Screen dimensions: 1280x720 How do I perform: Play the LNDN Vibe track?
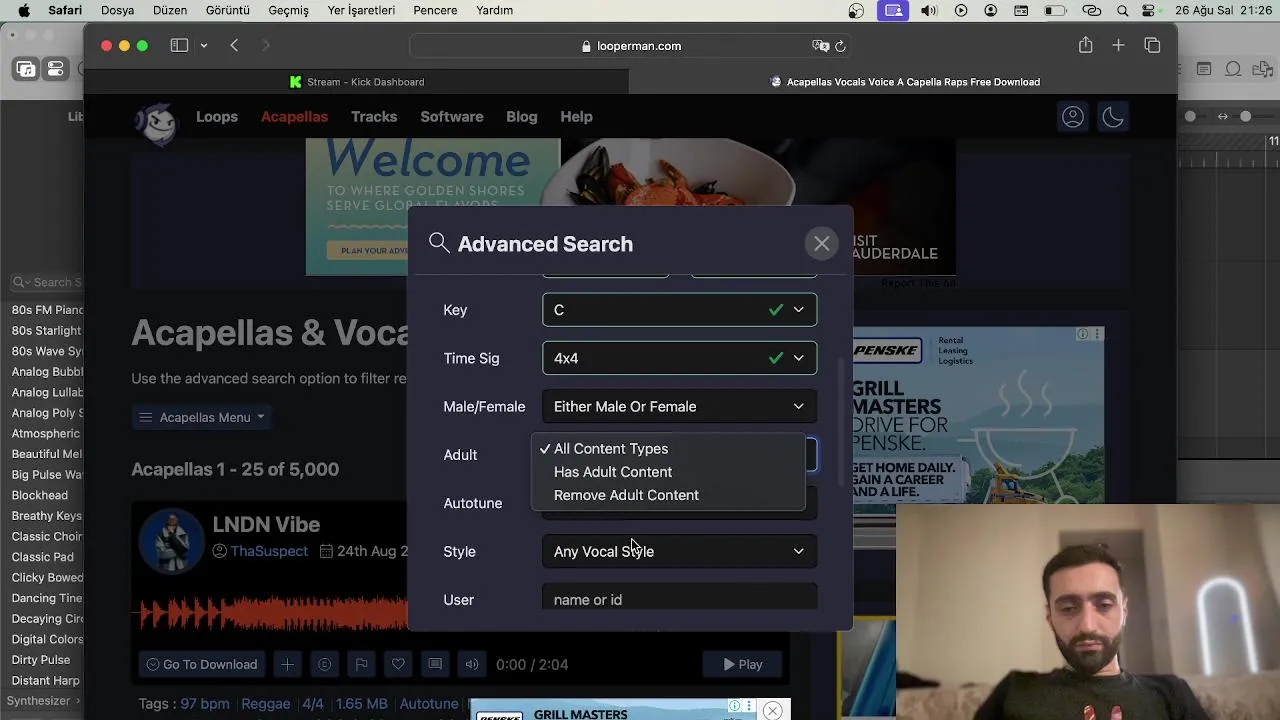tap(743, 665)
